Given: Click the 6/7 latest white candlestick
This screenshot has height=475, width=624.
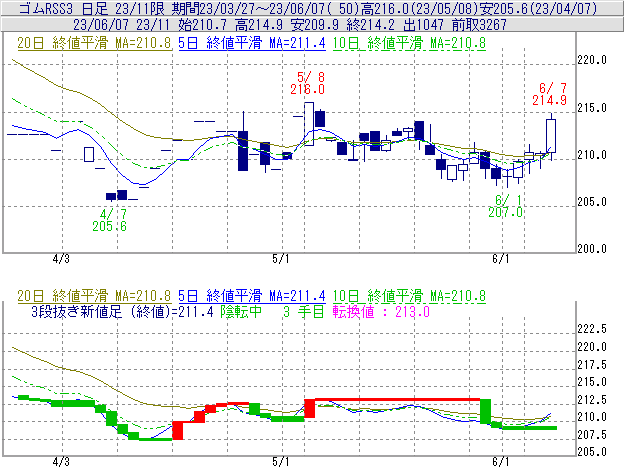Looking at the screenshot, I should point(551,136).
